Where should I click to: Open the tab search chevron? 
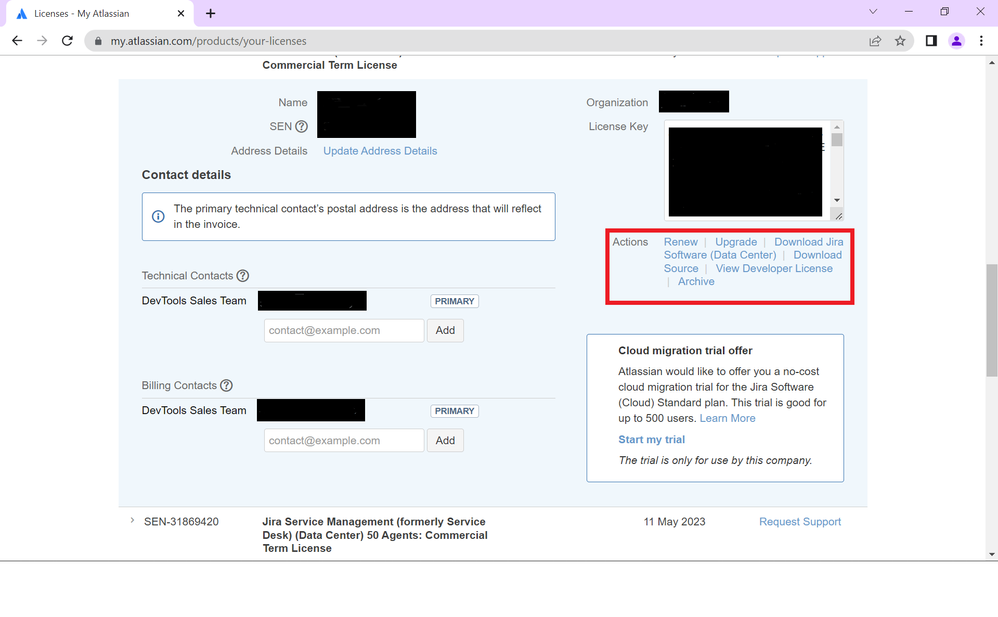[x=873, y=11]
